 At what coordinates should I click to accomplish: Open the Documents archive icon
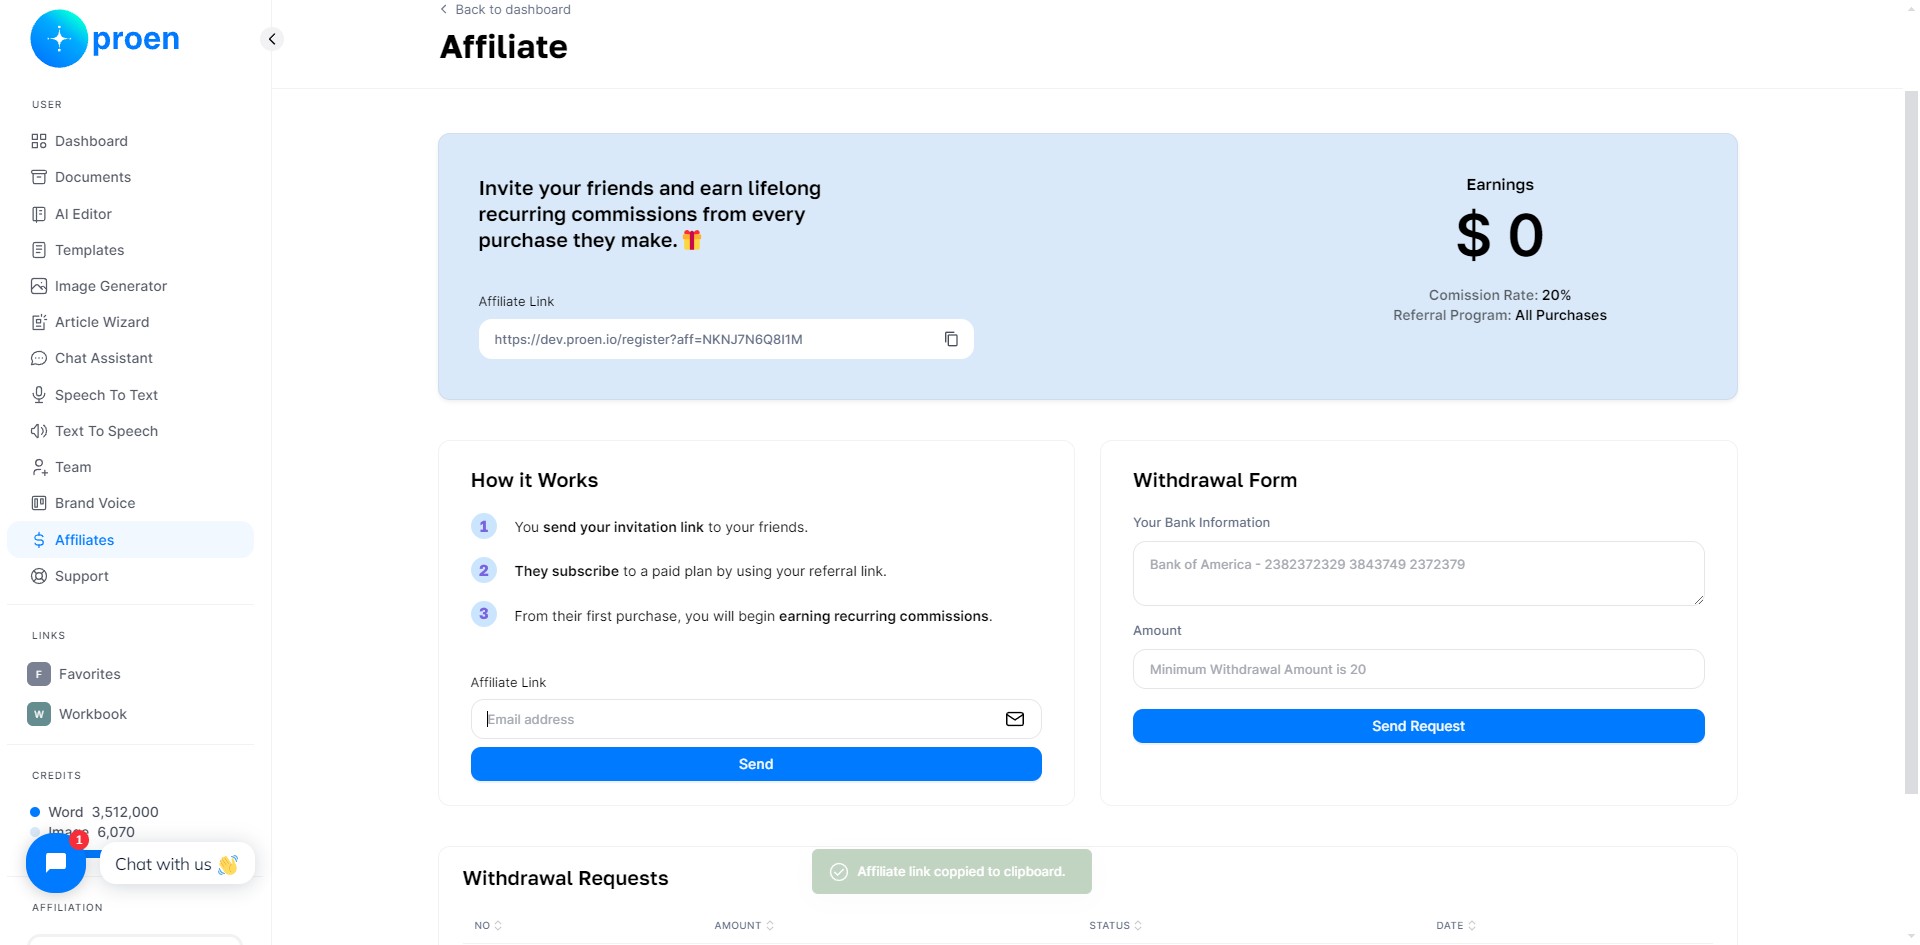(39, 177)
